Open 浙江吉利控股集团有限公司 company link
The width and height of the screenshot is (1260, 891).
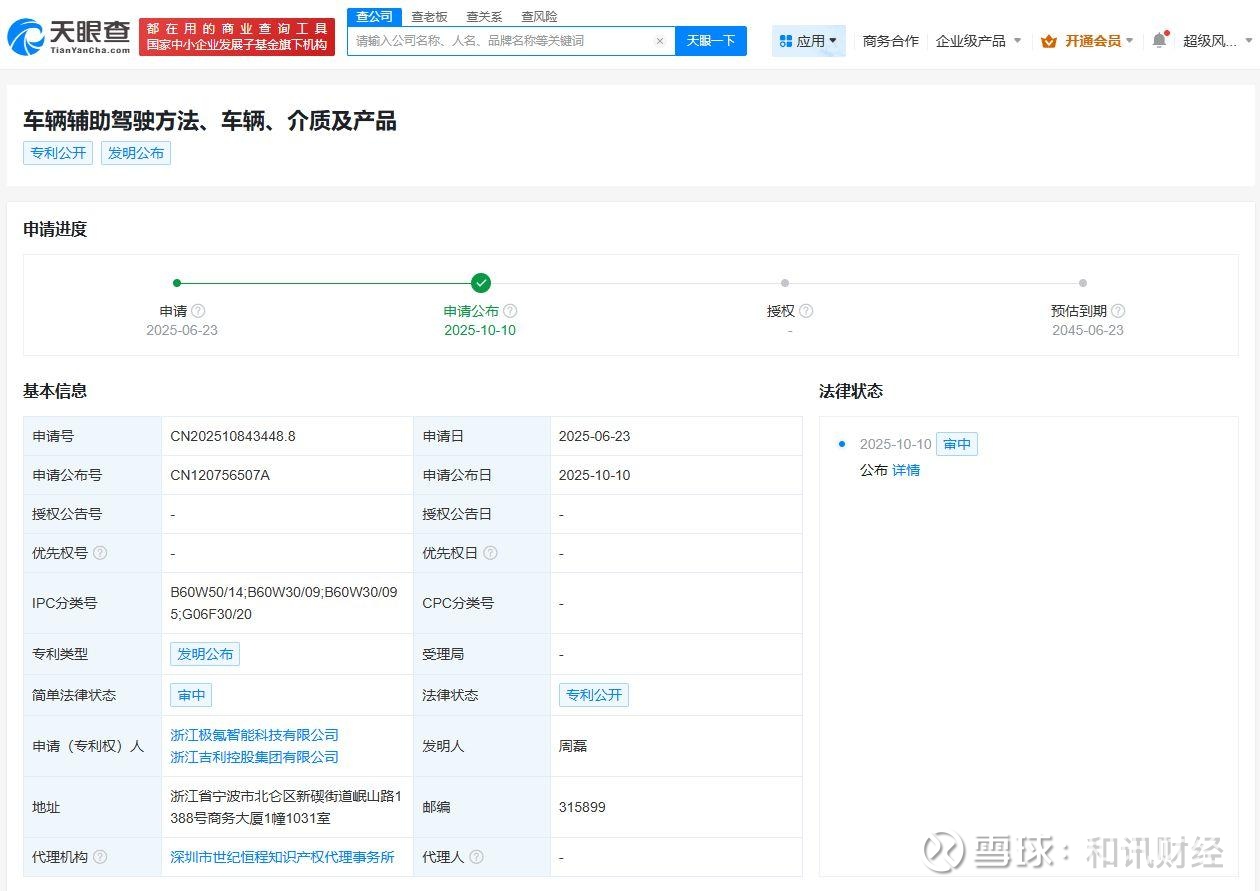(x=254, y=757)
